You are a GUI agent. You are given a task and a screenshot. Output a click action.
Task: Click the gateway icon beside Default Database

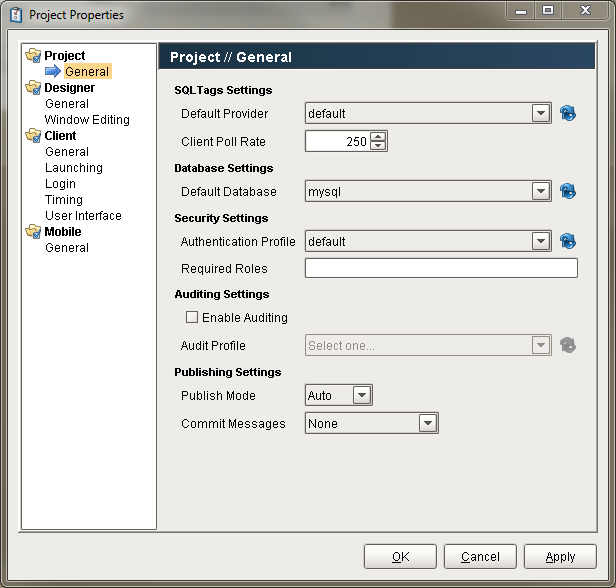(x=568, y=191)
